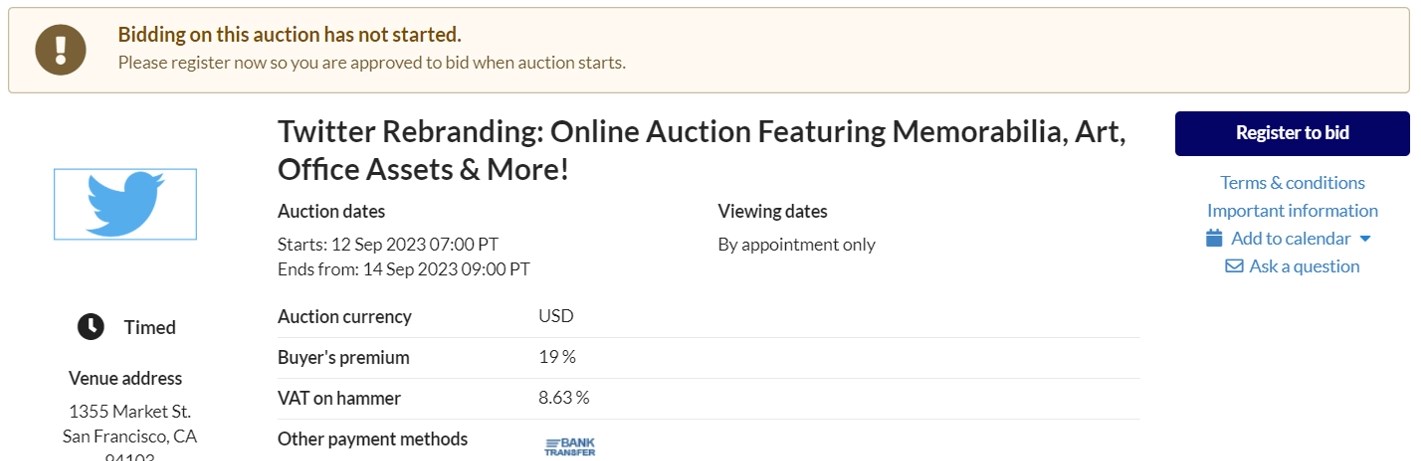Click the Add to calendar text
This screenshot has height=461, width=1421.
1290,238
